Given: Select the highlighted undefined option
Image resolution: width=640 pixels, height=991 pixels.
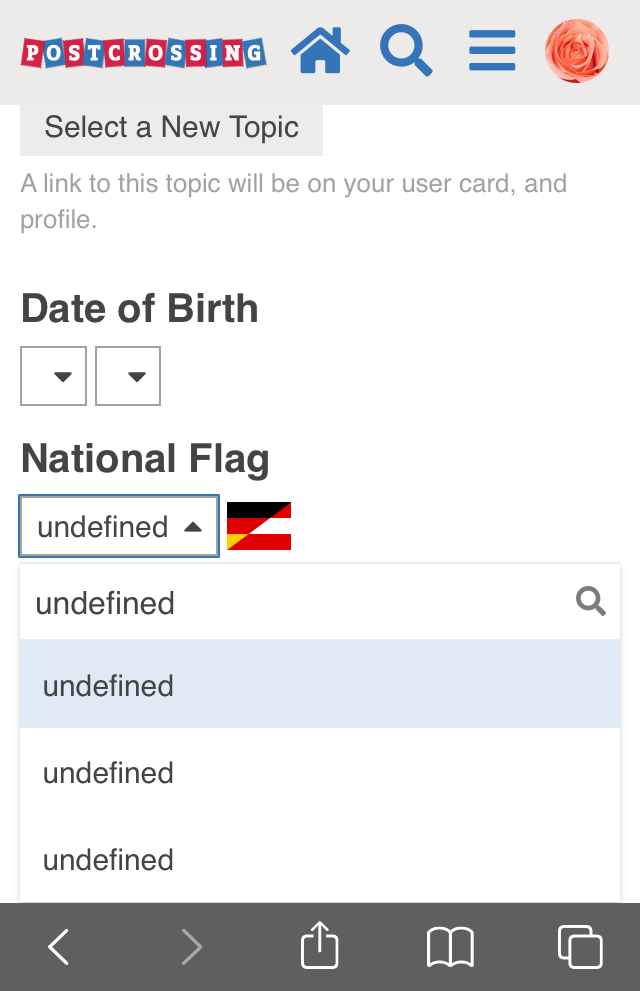Looking at the screenshot, I should [x=320, y=684].
